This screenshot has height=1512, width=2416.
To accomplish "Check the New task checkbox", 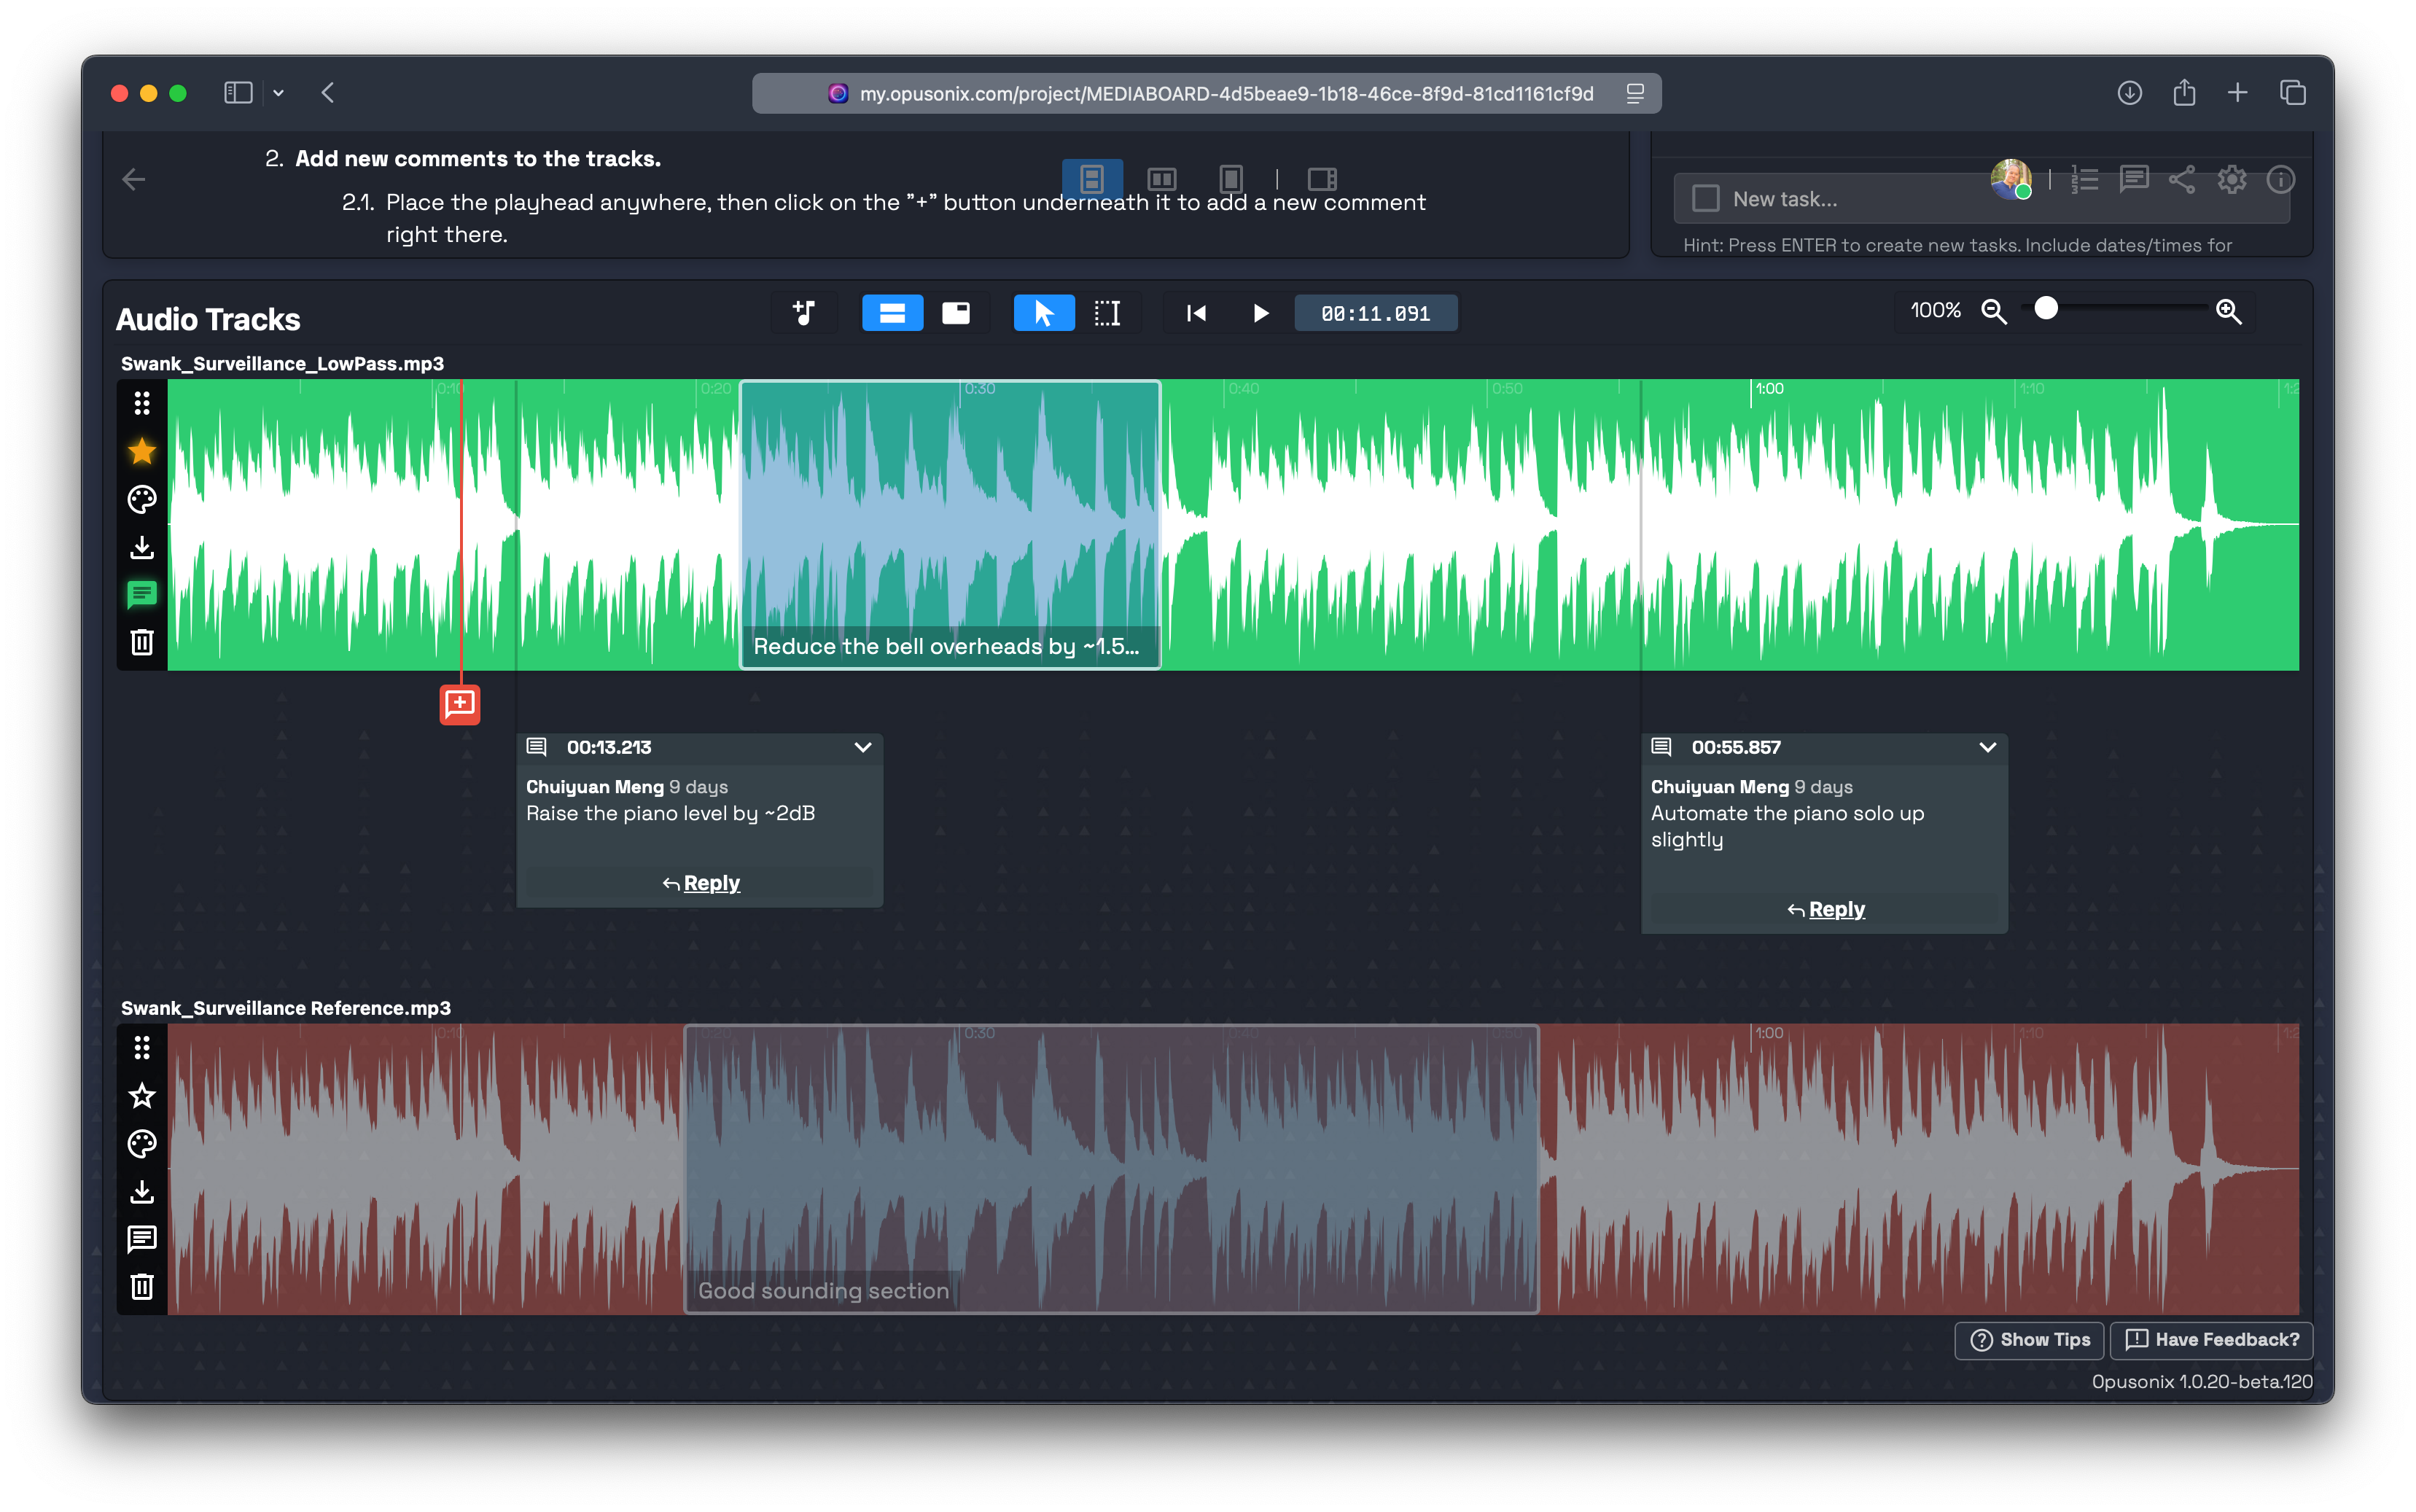I will click(x=1705, y=199).
